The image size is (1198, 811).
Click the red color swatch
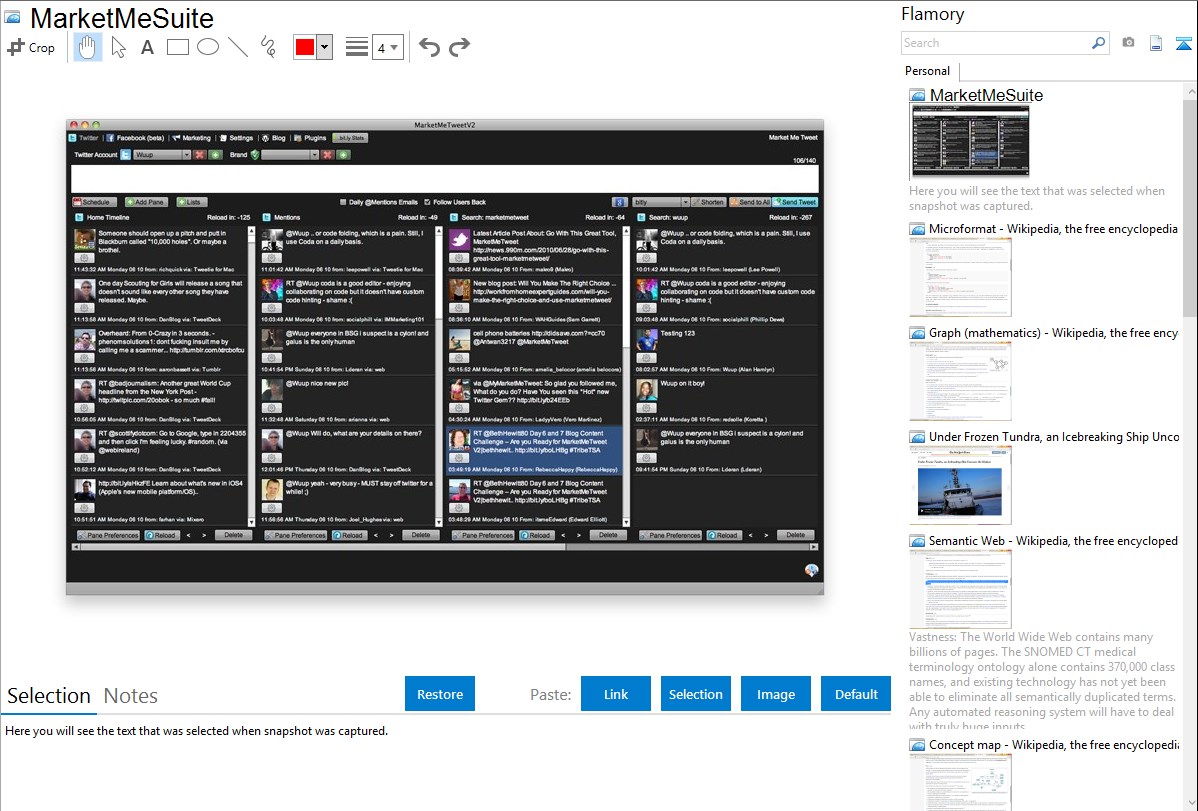[305, 47]
